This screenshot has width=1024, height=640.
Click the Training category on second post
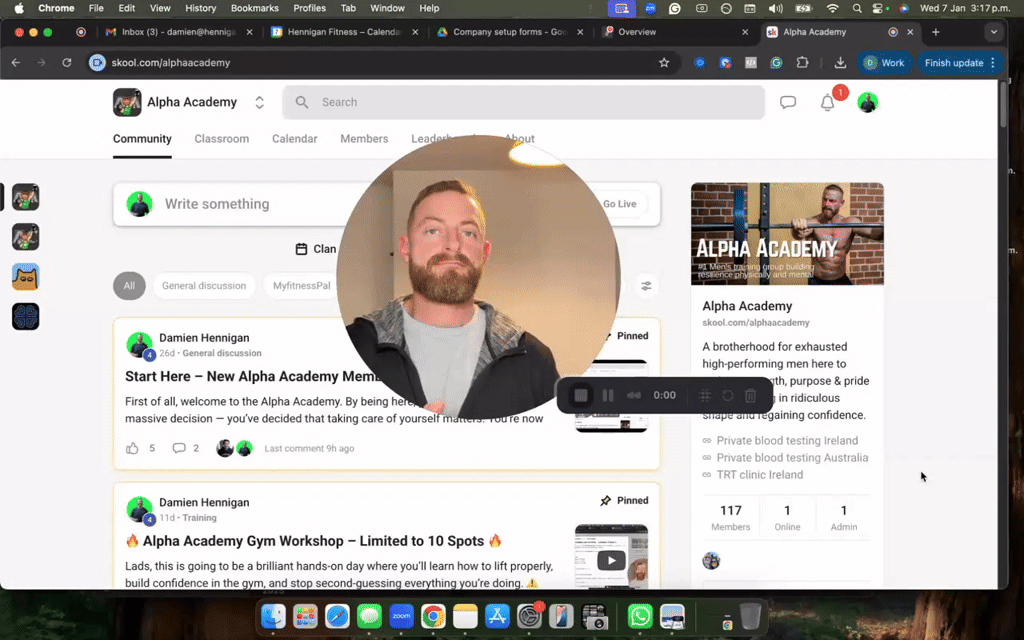(199, 518)
